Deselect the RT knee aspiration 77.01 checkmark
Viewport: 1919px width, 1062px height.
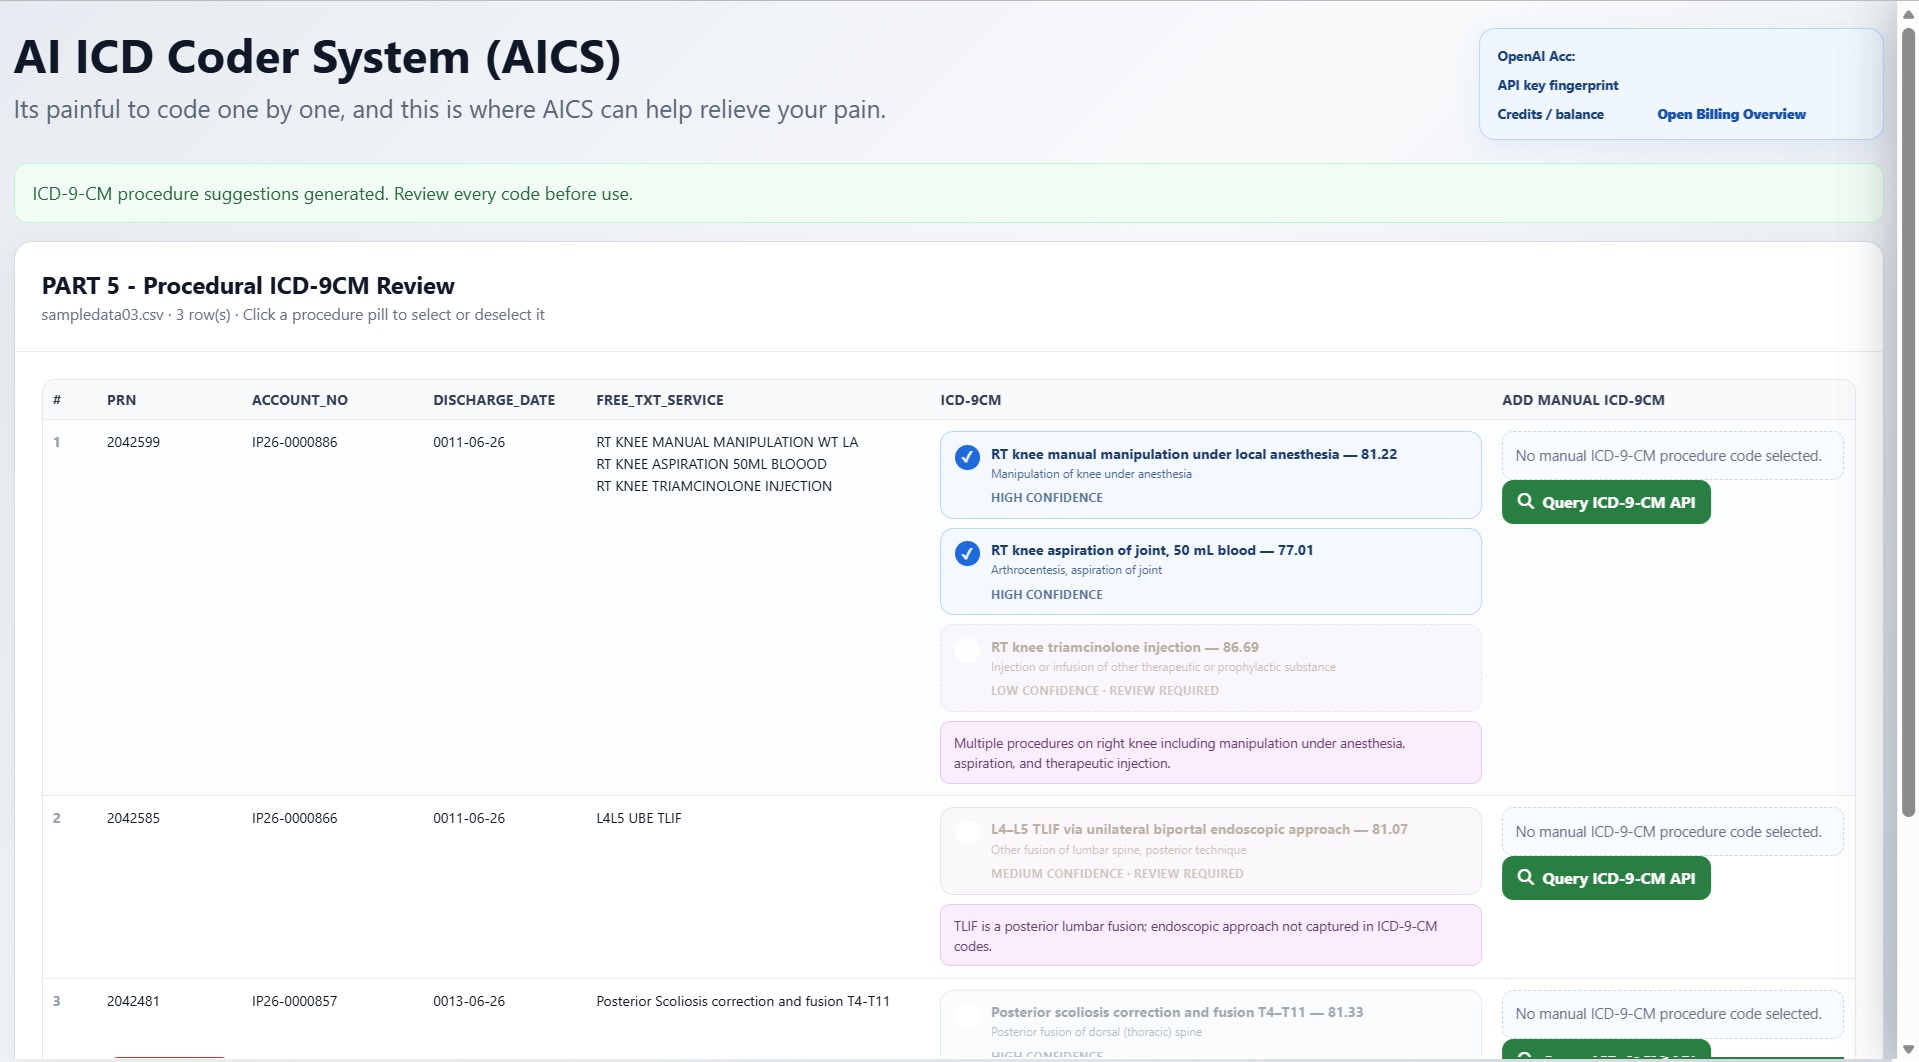[967, 553]
